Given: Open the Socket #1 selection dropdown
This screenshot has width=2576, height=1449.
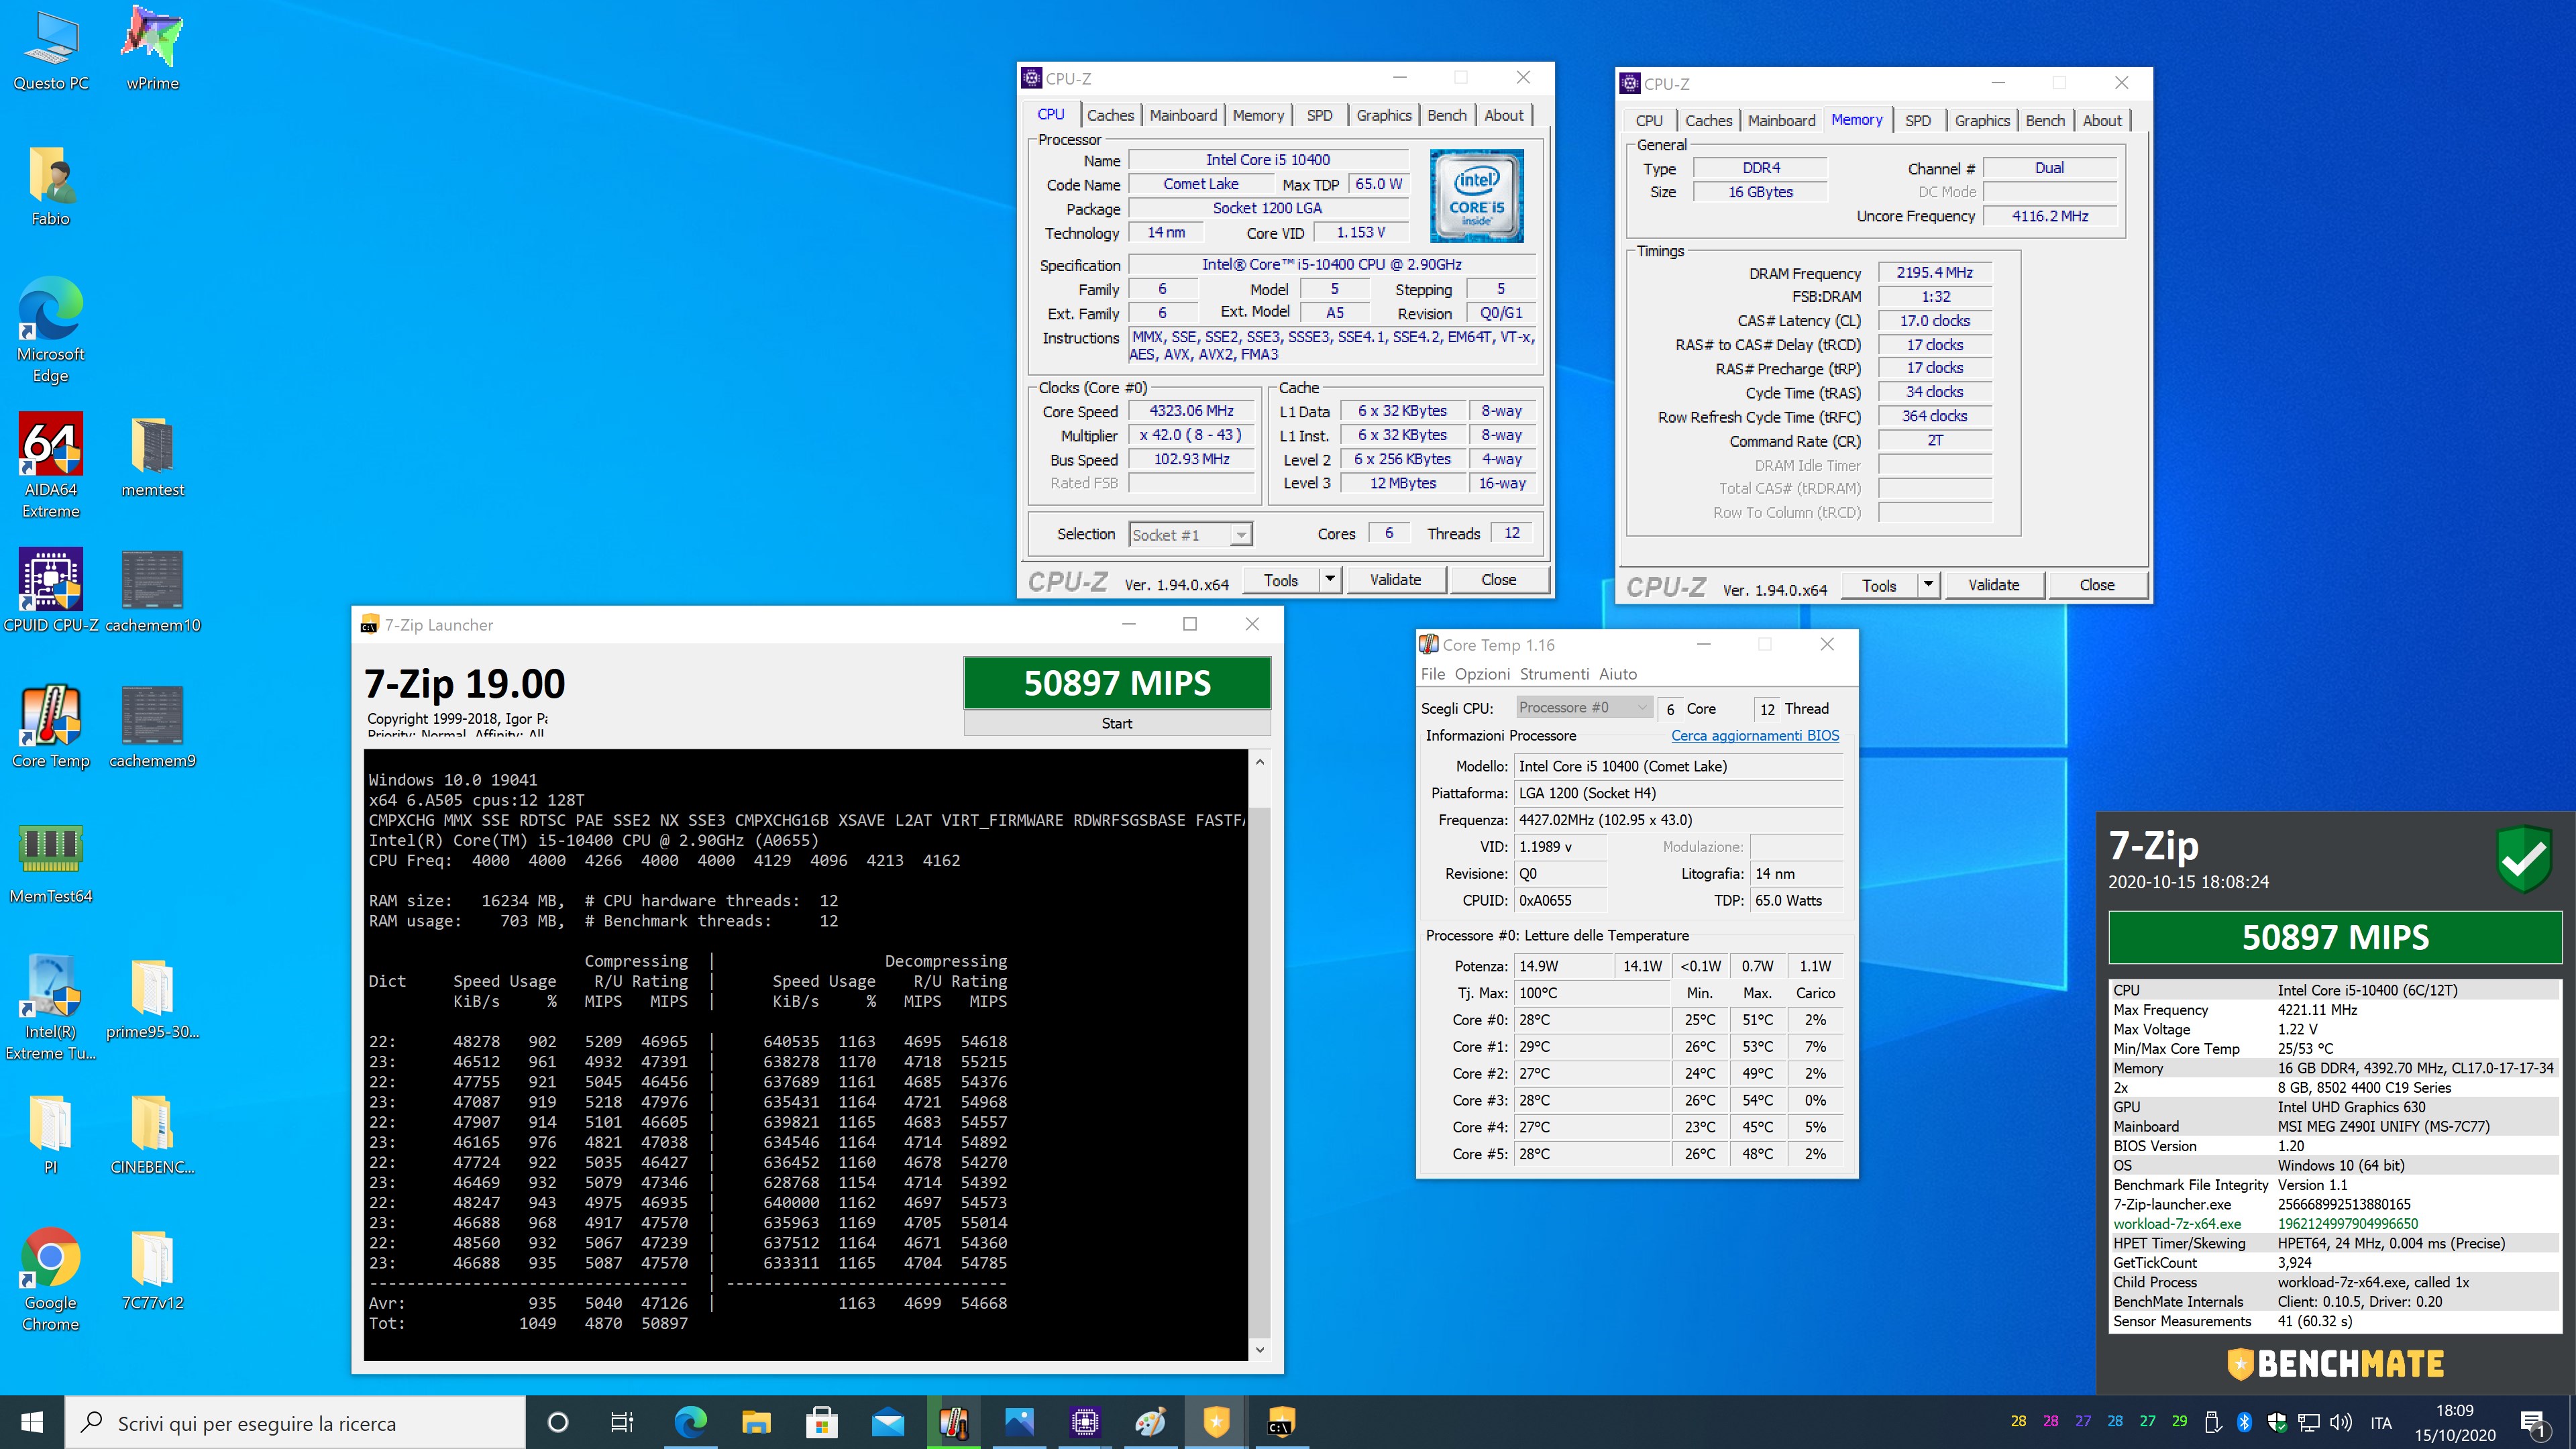Looking at the screenshot, I should pos(1190,535).
